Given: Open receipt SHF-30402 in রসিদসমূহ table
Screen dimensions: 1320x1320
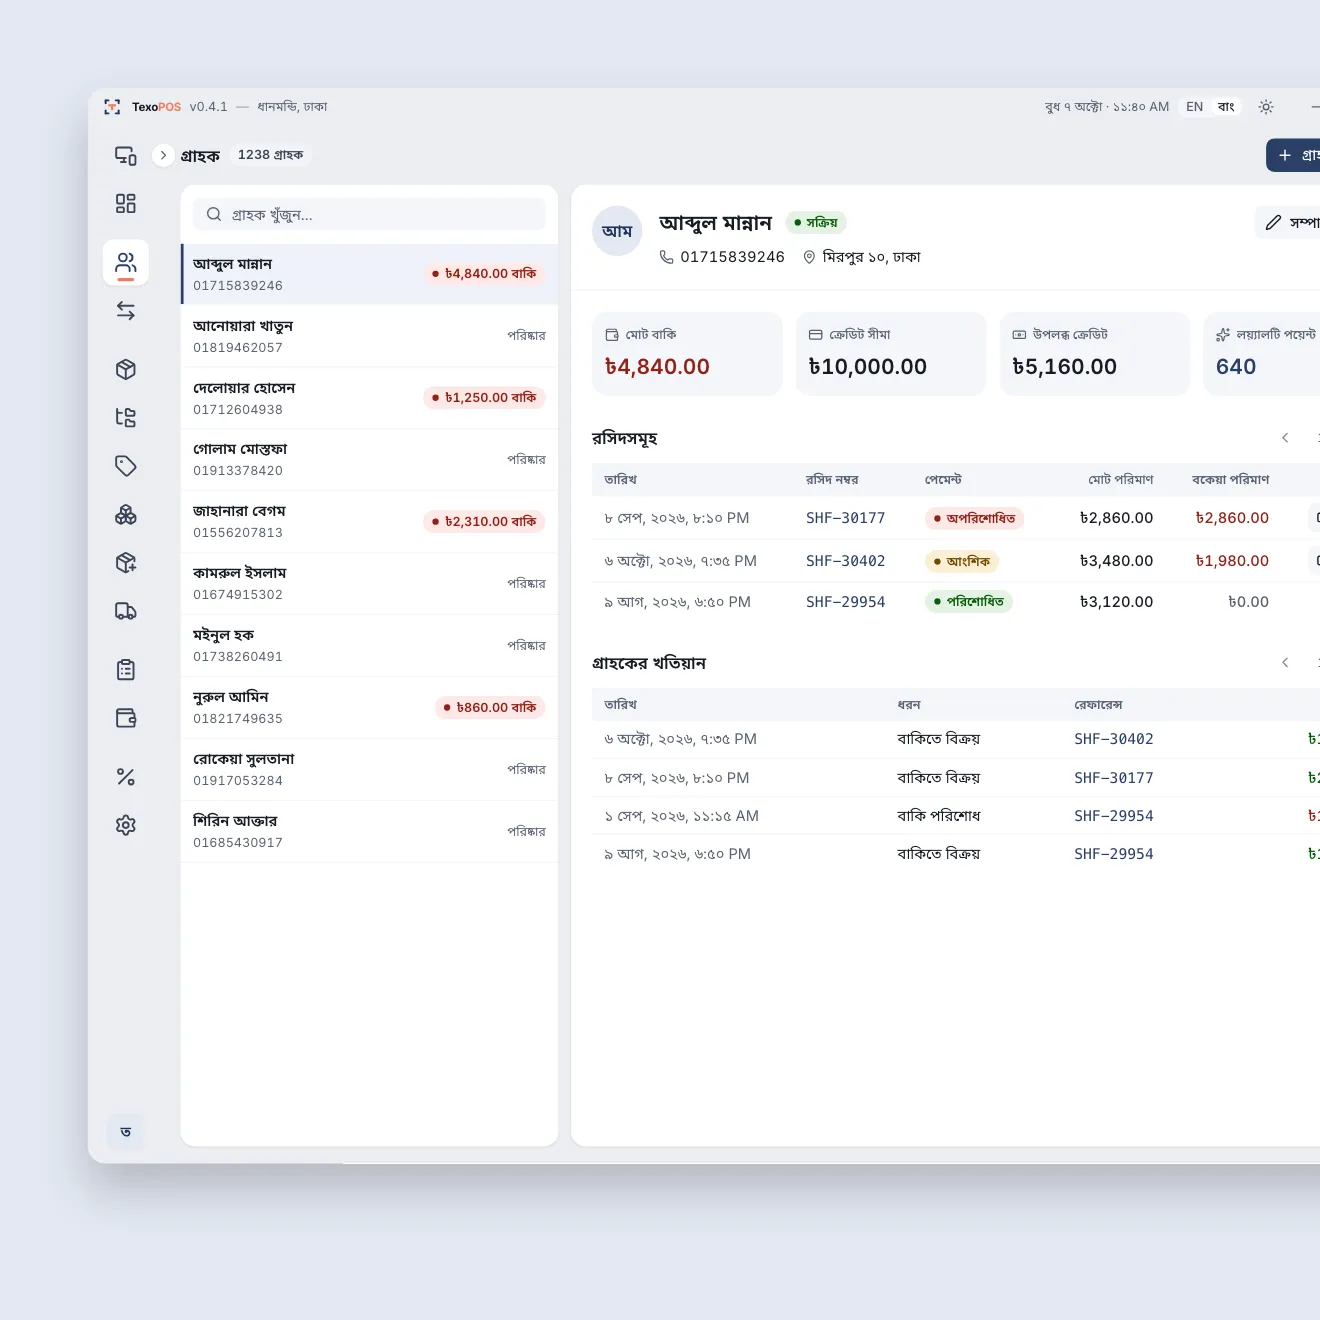Looking at the screenshot, I should [x=846, y=561].
